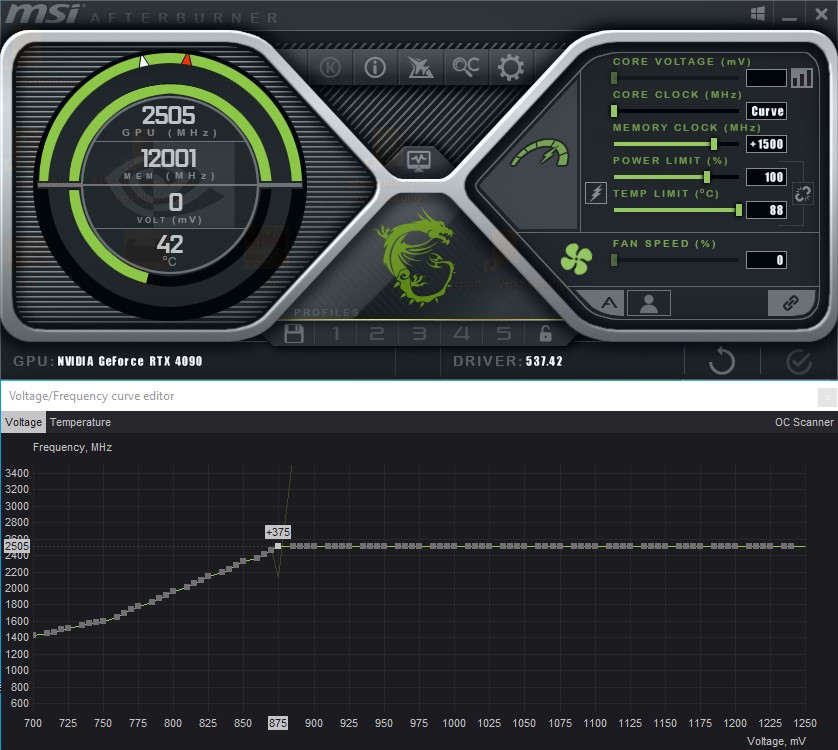
Task: Click OC Scanner in curve editor
Action: tap(804, 422)
